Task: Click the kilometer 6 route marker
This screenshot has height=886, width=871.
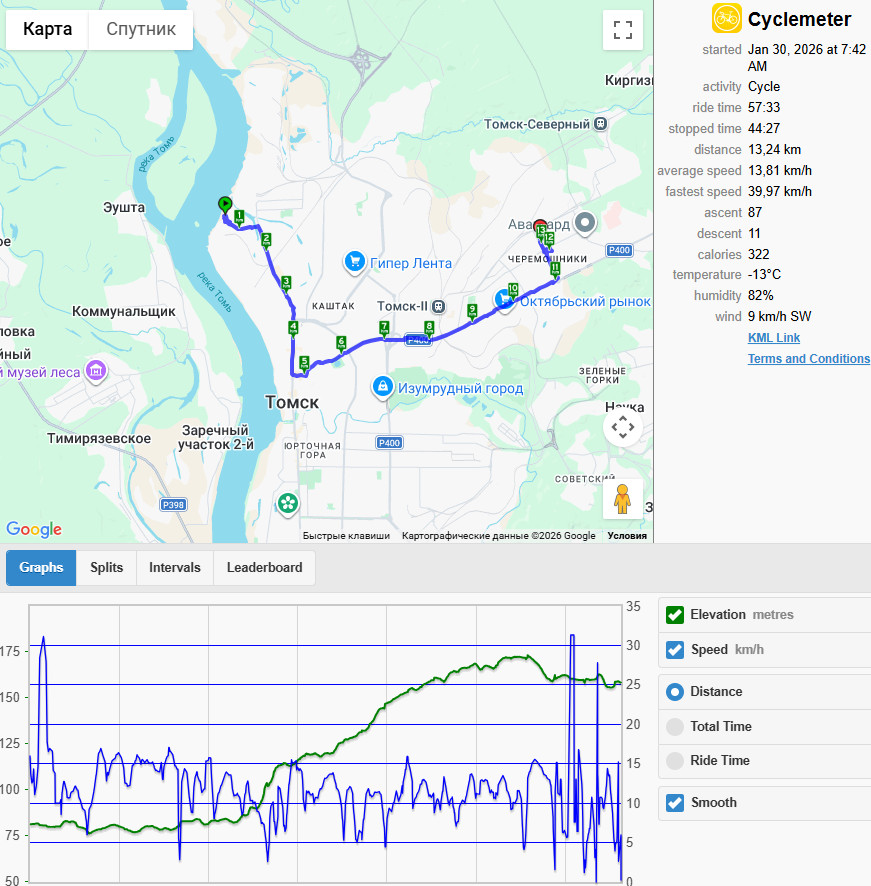Action: pos(341,343)
